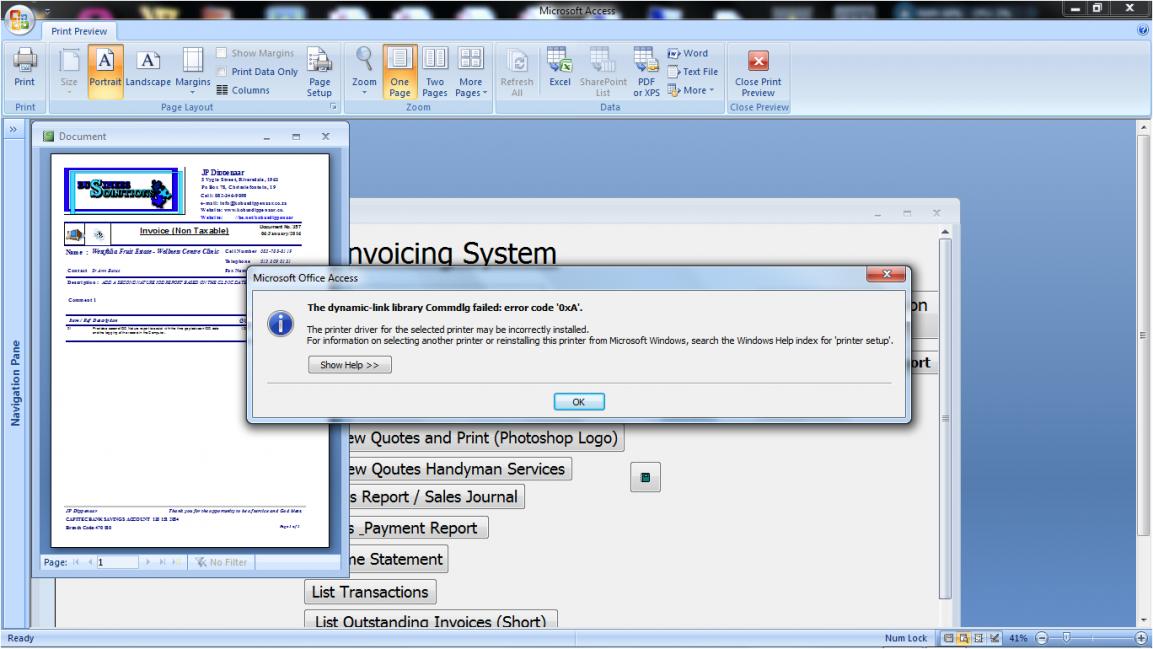The height and width of the screenshot is (649, 1153).
Task: Click the Payment Report button
Action: pos(417,528)
